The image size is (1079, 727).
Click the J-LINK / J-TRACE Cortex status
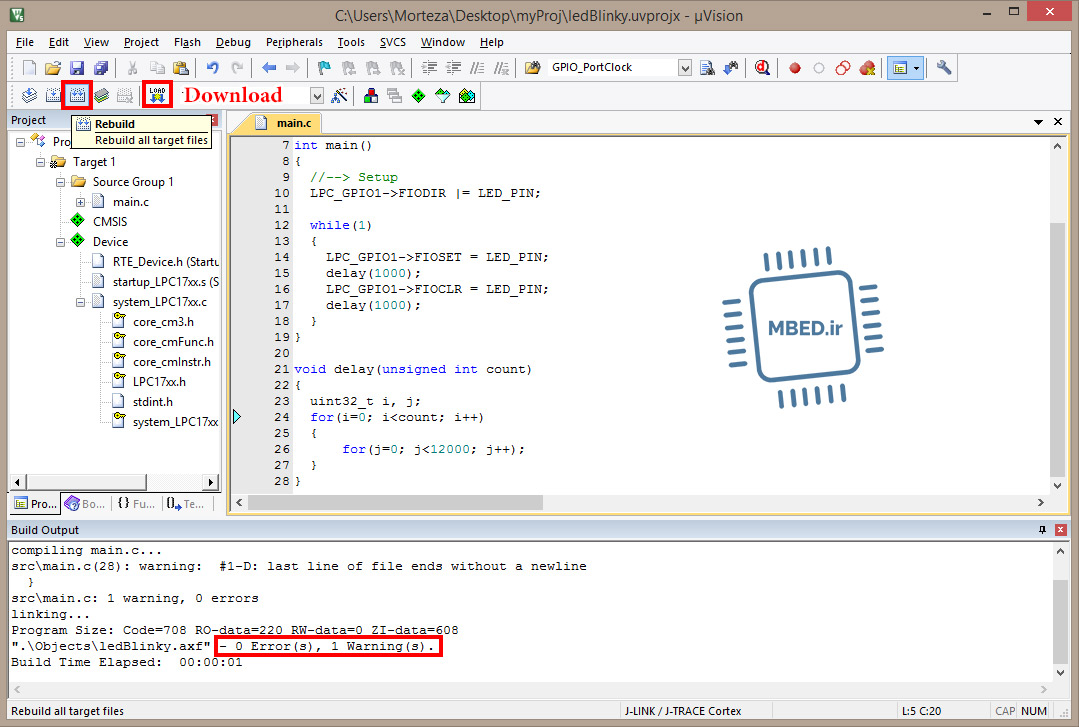tap(683, 711)
